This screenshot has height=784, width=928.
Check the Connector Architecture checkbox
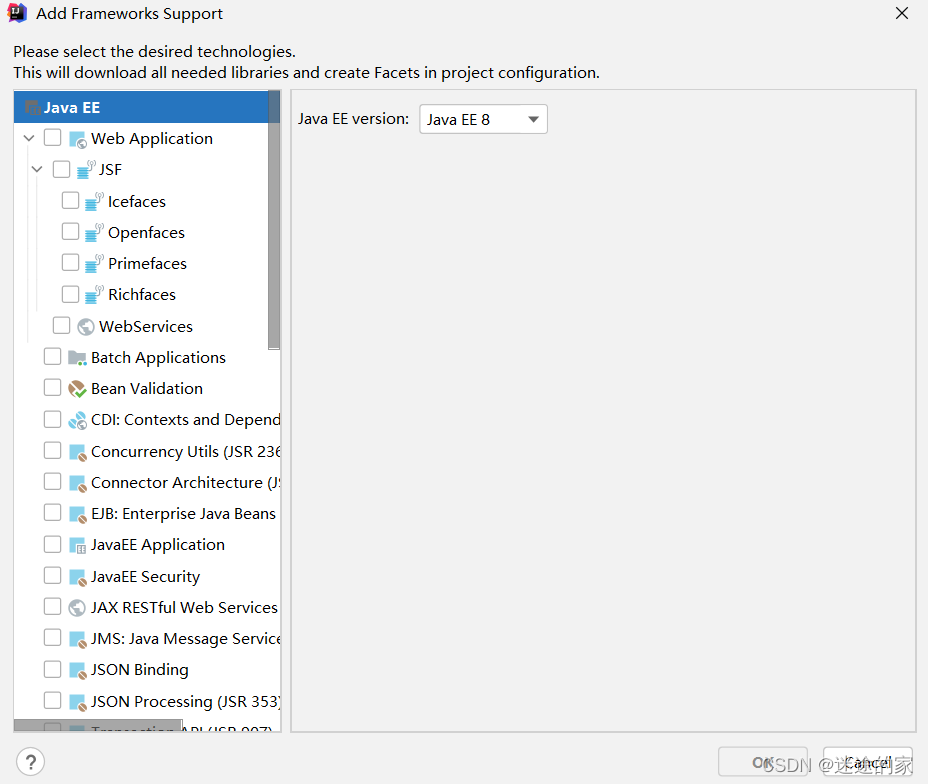53,482
